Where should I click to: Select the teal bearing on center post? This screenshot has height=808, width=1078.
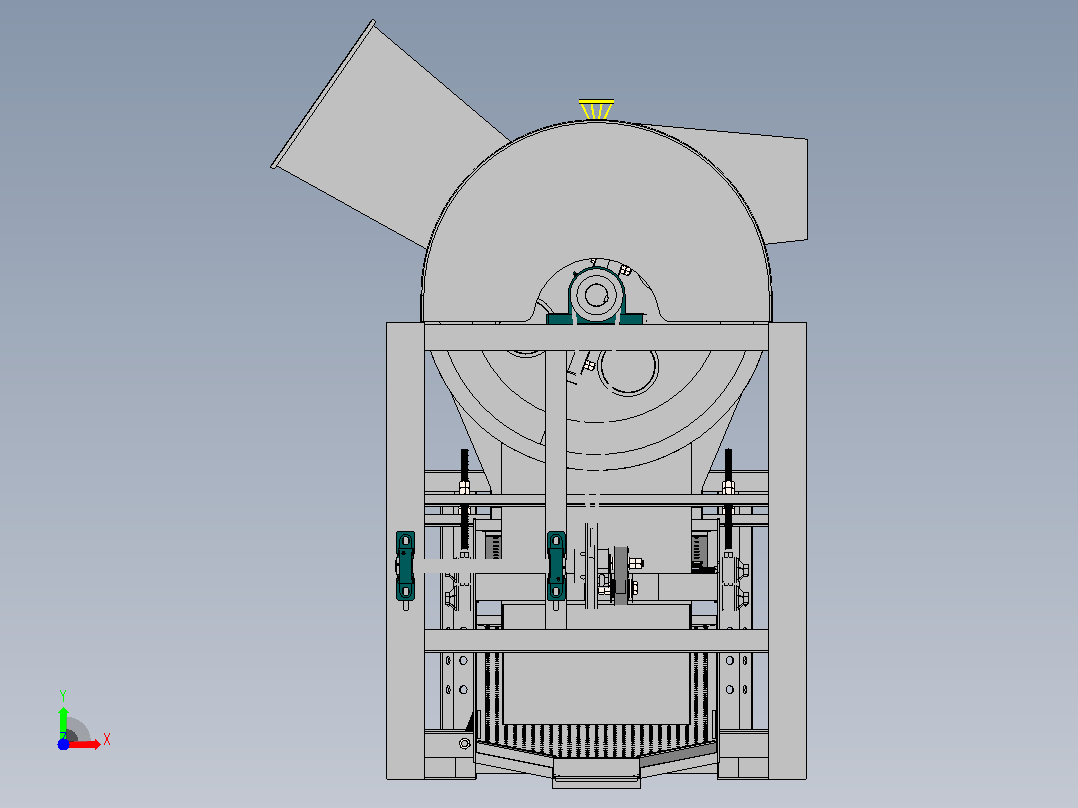(556, 566)
